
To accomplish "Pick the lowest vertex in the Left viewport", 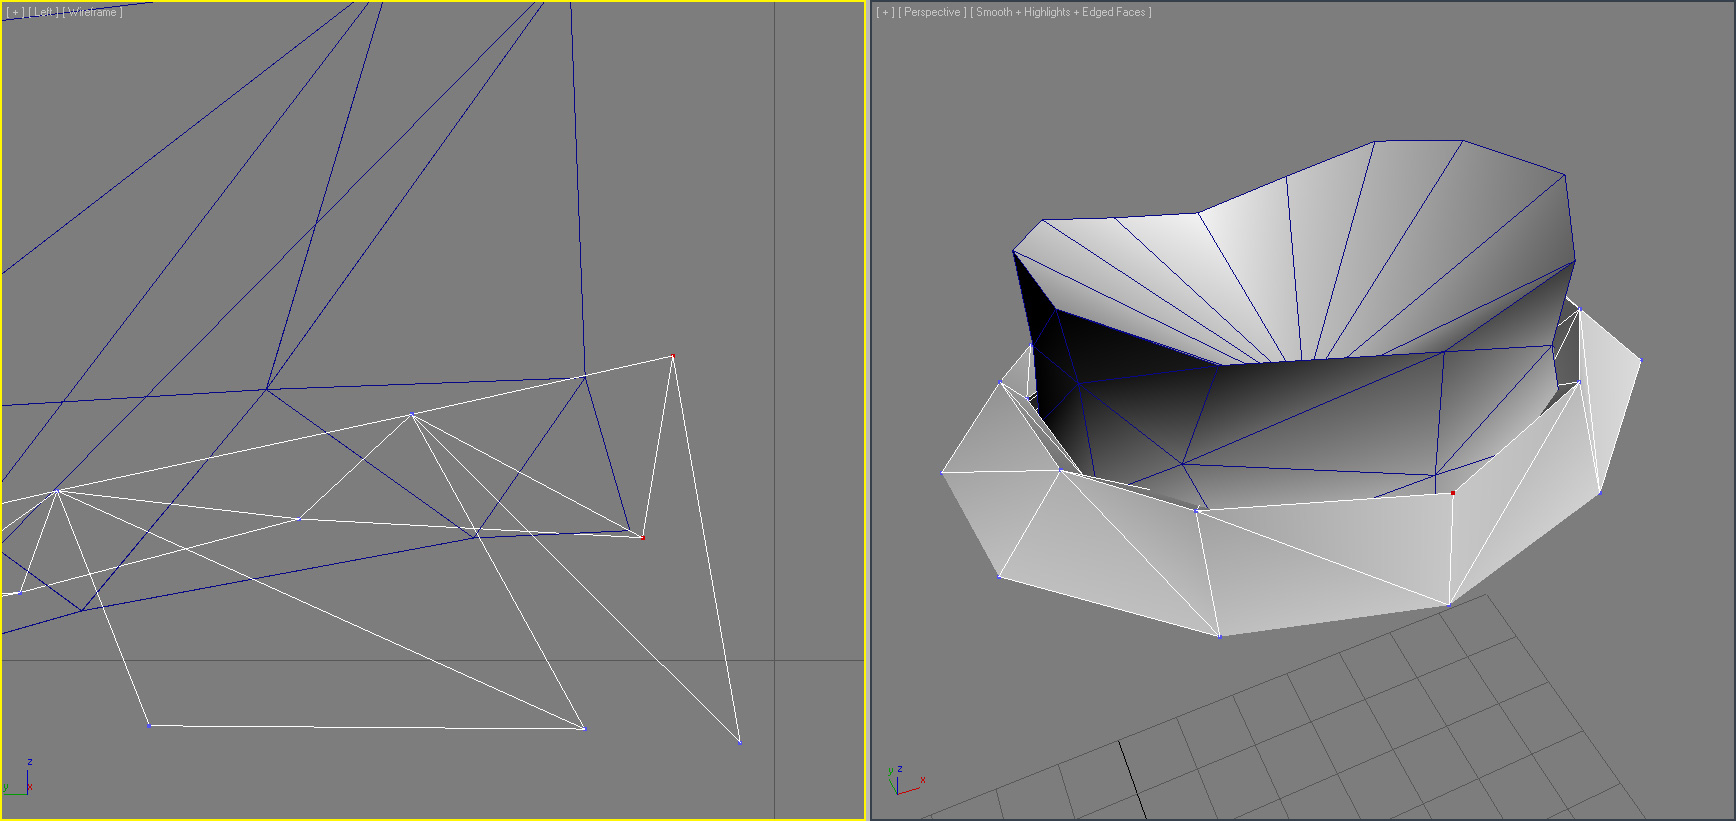I will coord(739,742).
